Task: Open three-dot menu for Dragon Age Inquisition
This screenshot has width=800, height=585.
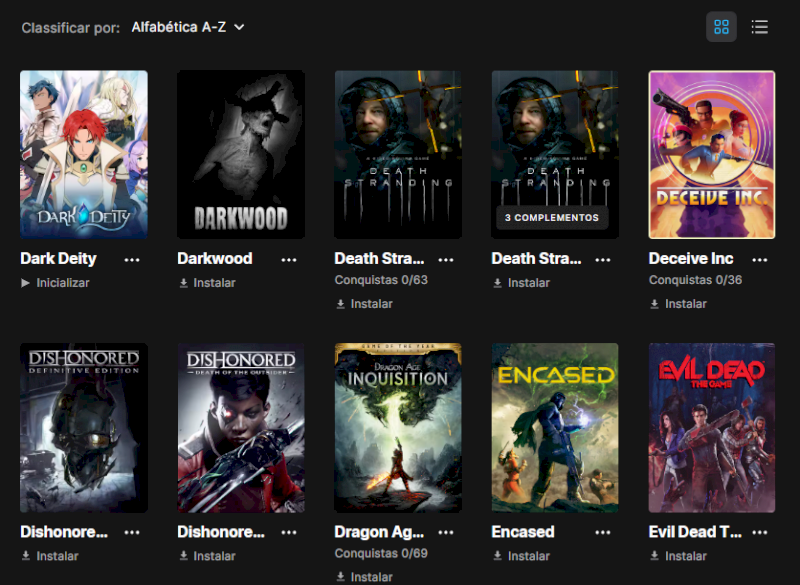Action: 446,532
